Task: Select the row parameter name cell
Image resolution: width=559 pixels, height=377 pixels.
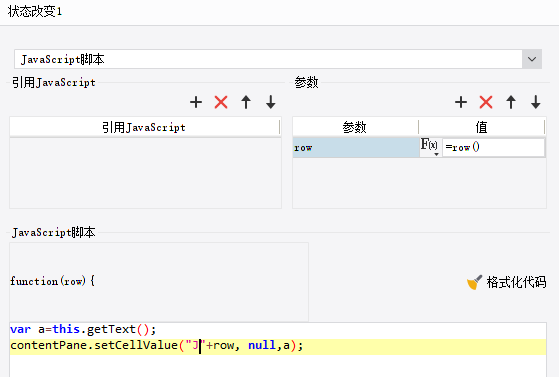Action: pyautogui.click(x=356, y=148)
